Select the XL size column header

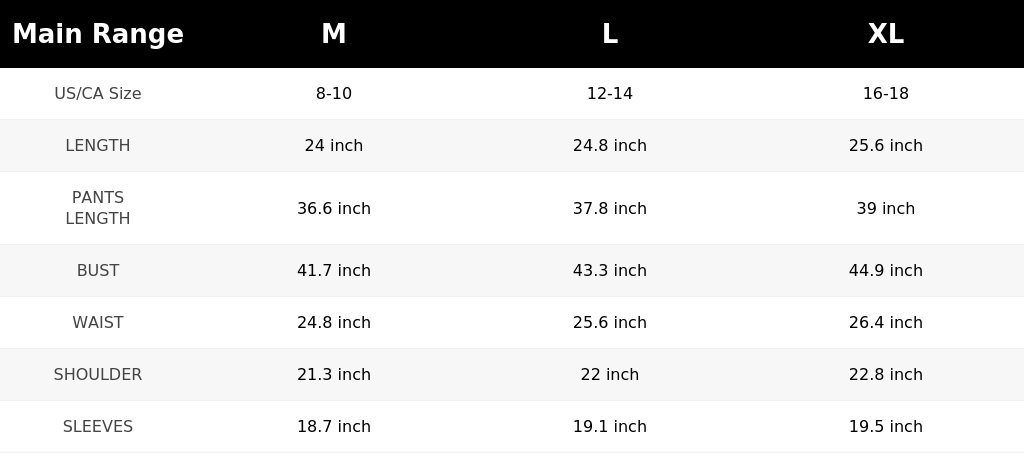coord(886,34)
